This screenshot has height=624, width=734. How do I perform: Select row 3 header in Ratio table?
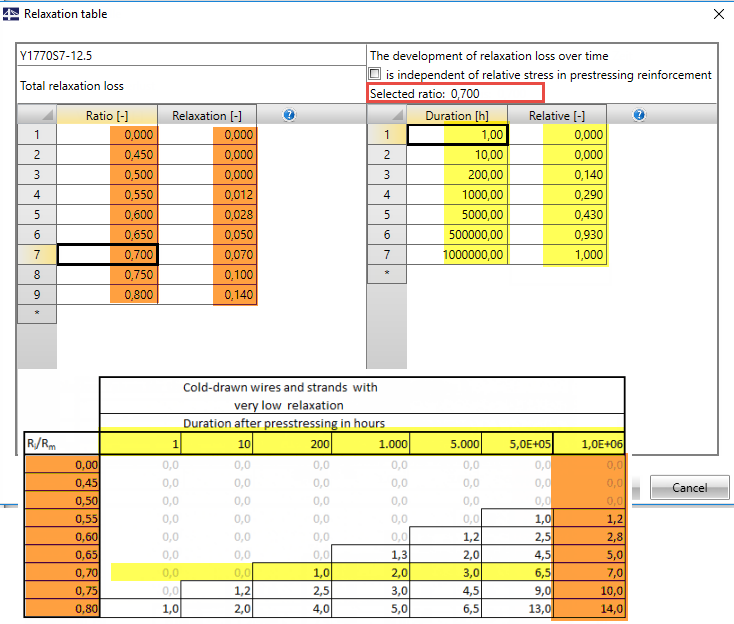tap(37, 175)
